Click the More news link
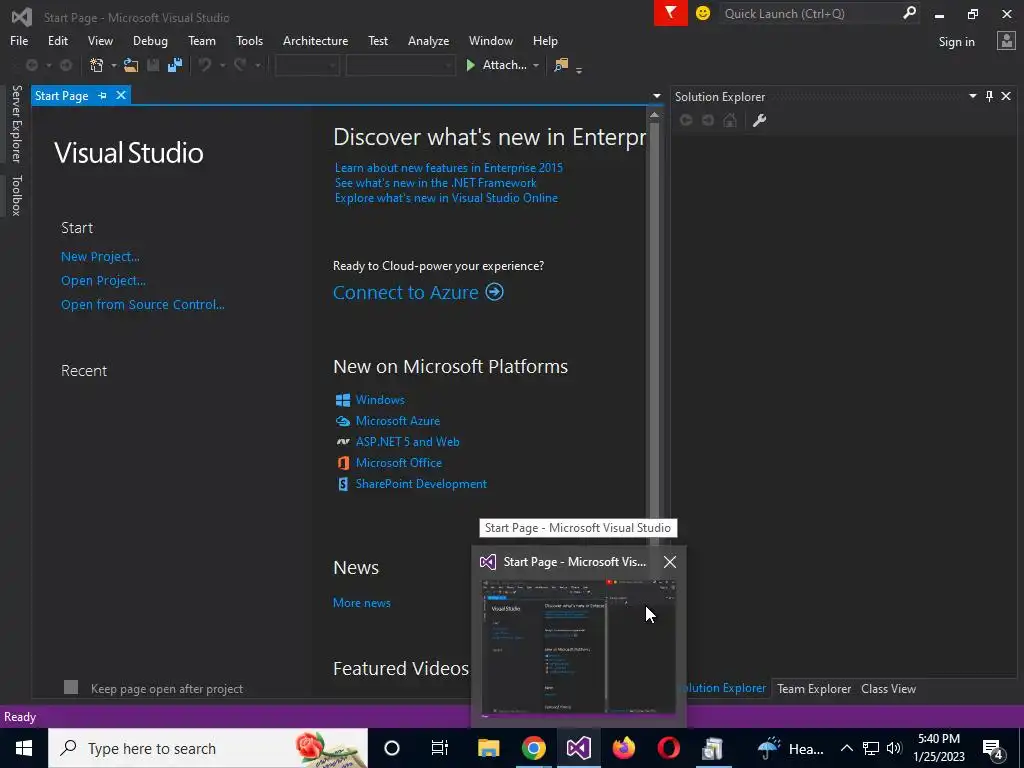This screenshot has height=768, width=1024. pos(361,603)
